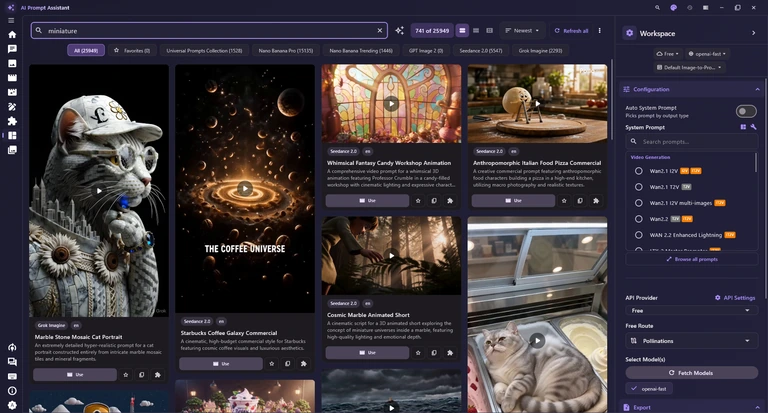Screen dimensions: 768x413
Task: Select the Wan2.1 I2V radio option
Action: pyautogui.click(x=639, y=171)
